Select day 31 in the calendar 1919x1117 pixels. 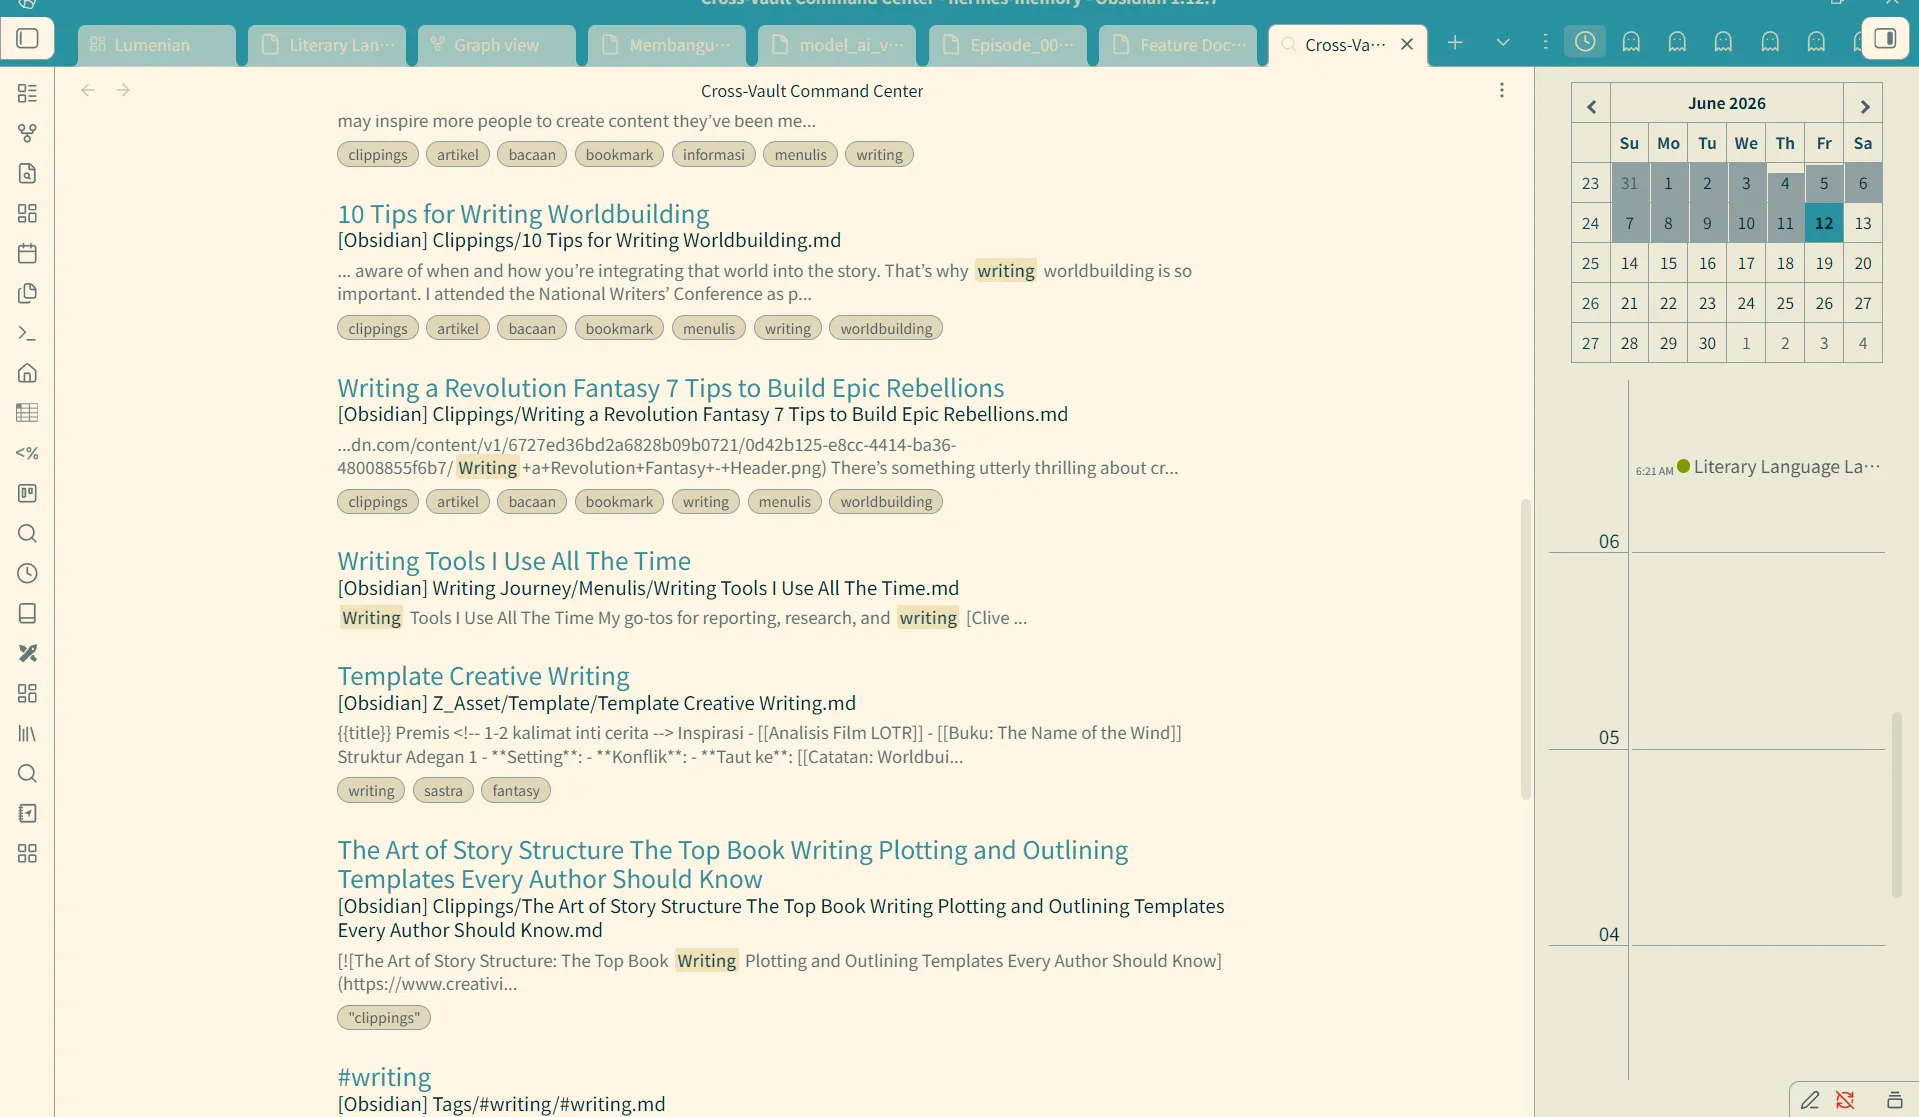[1629, 183]
